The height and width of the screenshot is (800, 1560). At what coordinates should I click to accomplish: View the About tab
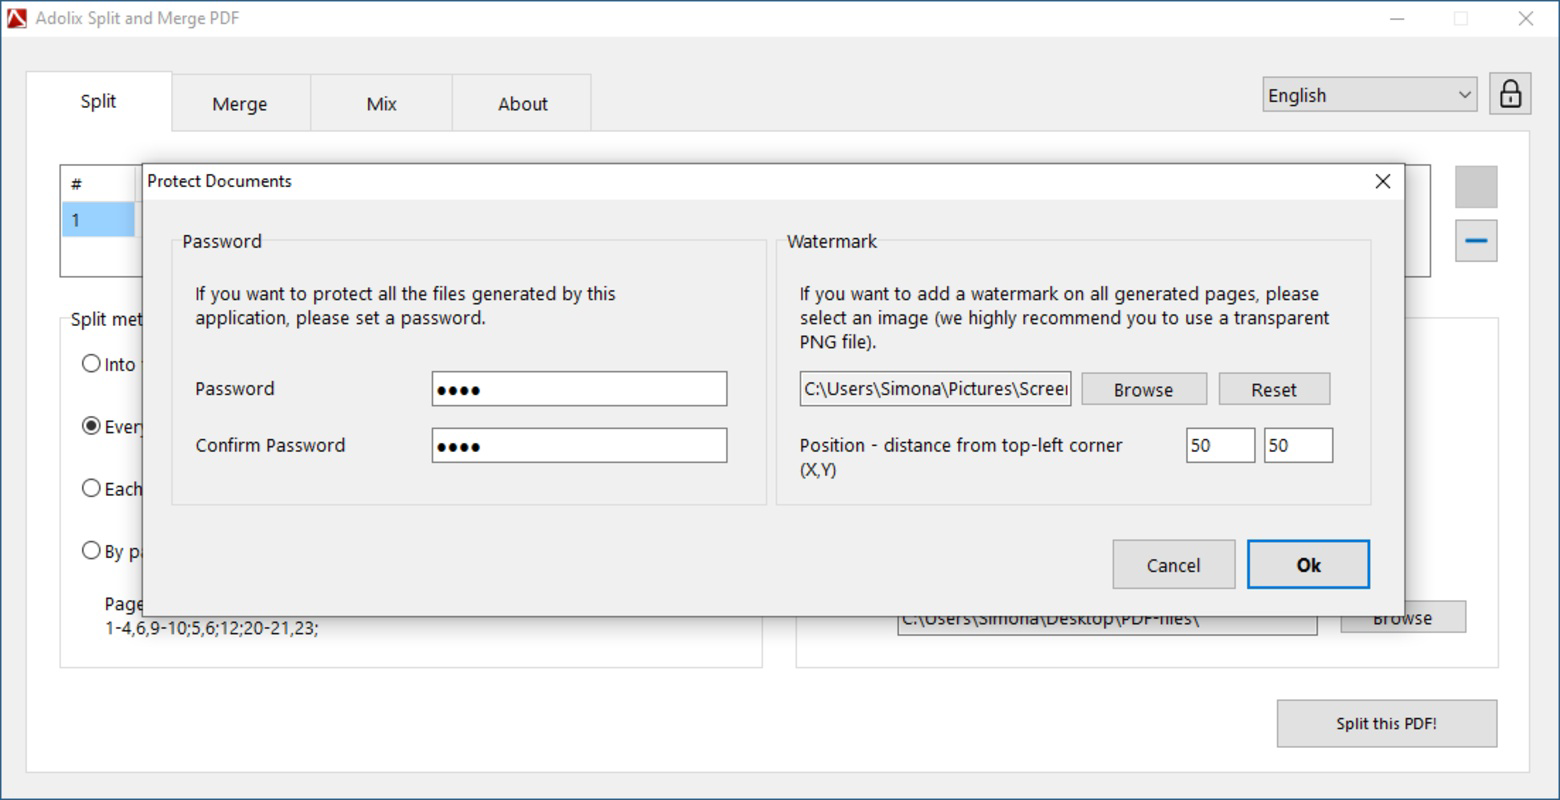[521, 103]
